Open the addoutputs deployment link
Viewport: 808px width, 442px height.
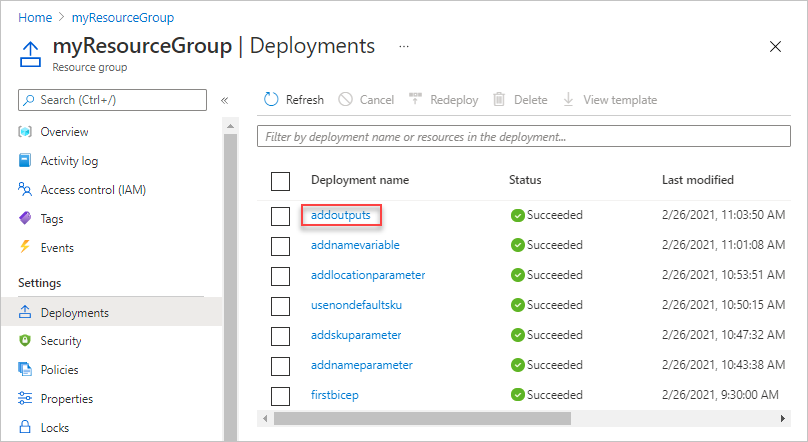pos(343,215)
